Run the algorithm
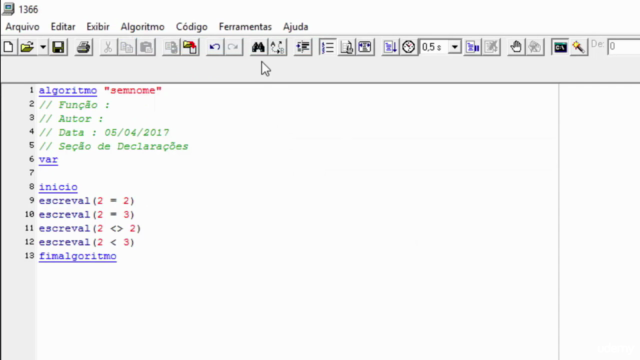The image size is (640, 360). 390,47
